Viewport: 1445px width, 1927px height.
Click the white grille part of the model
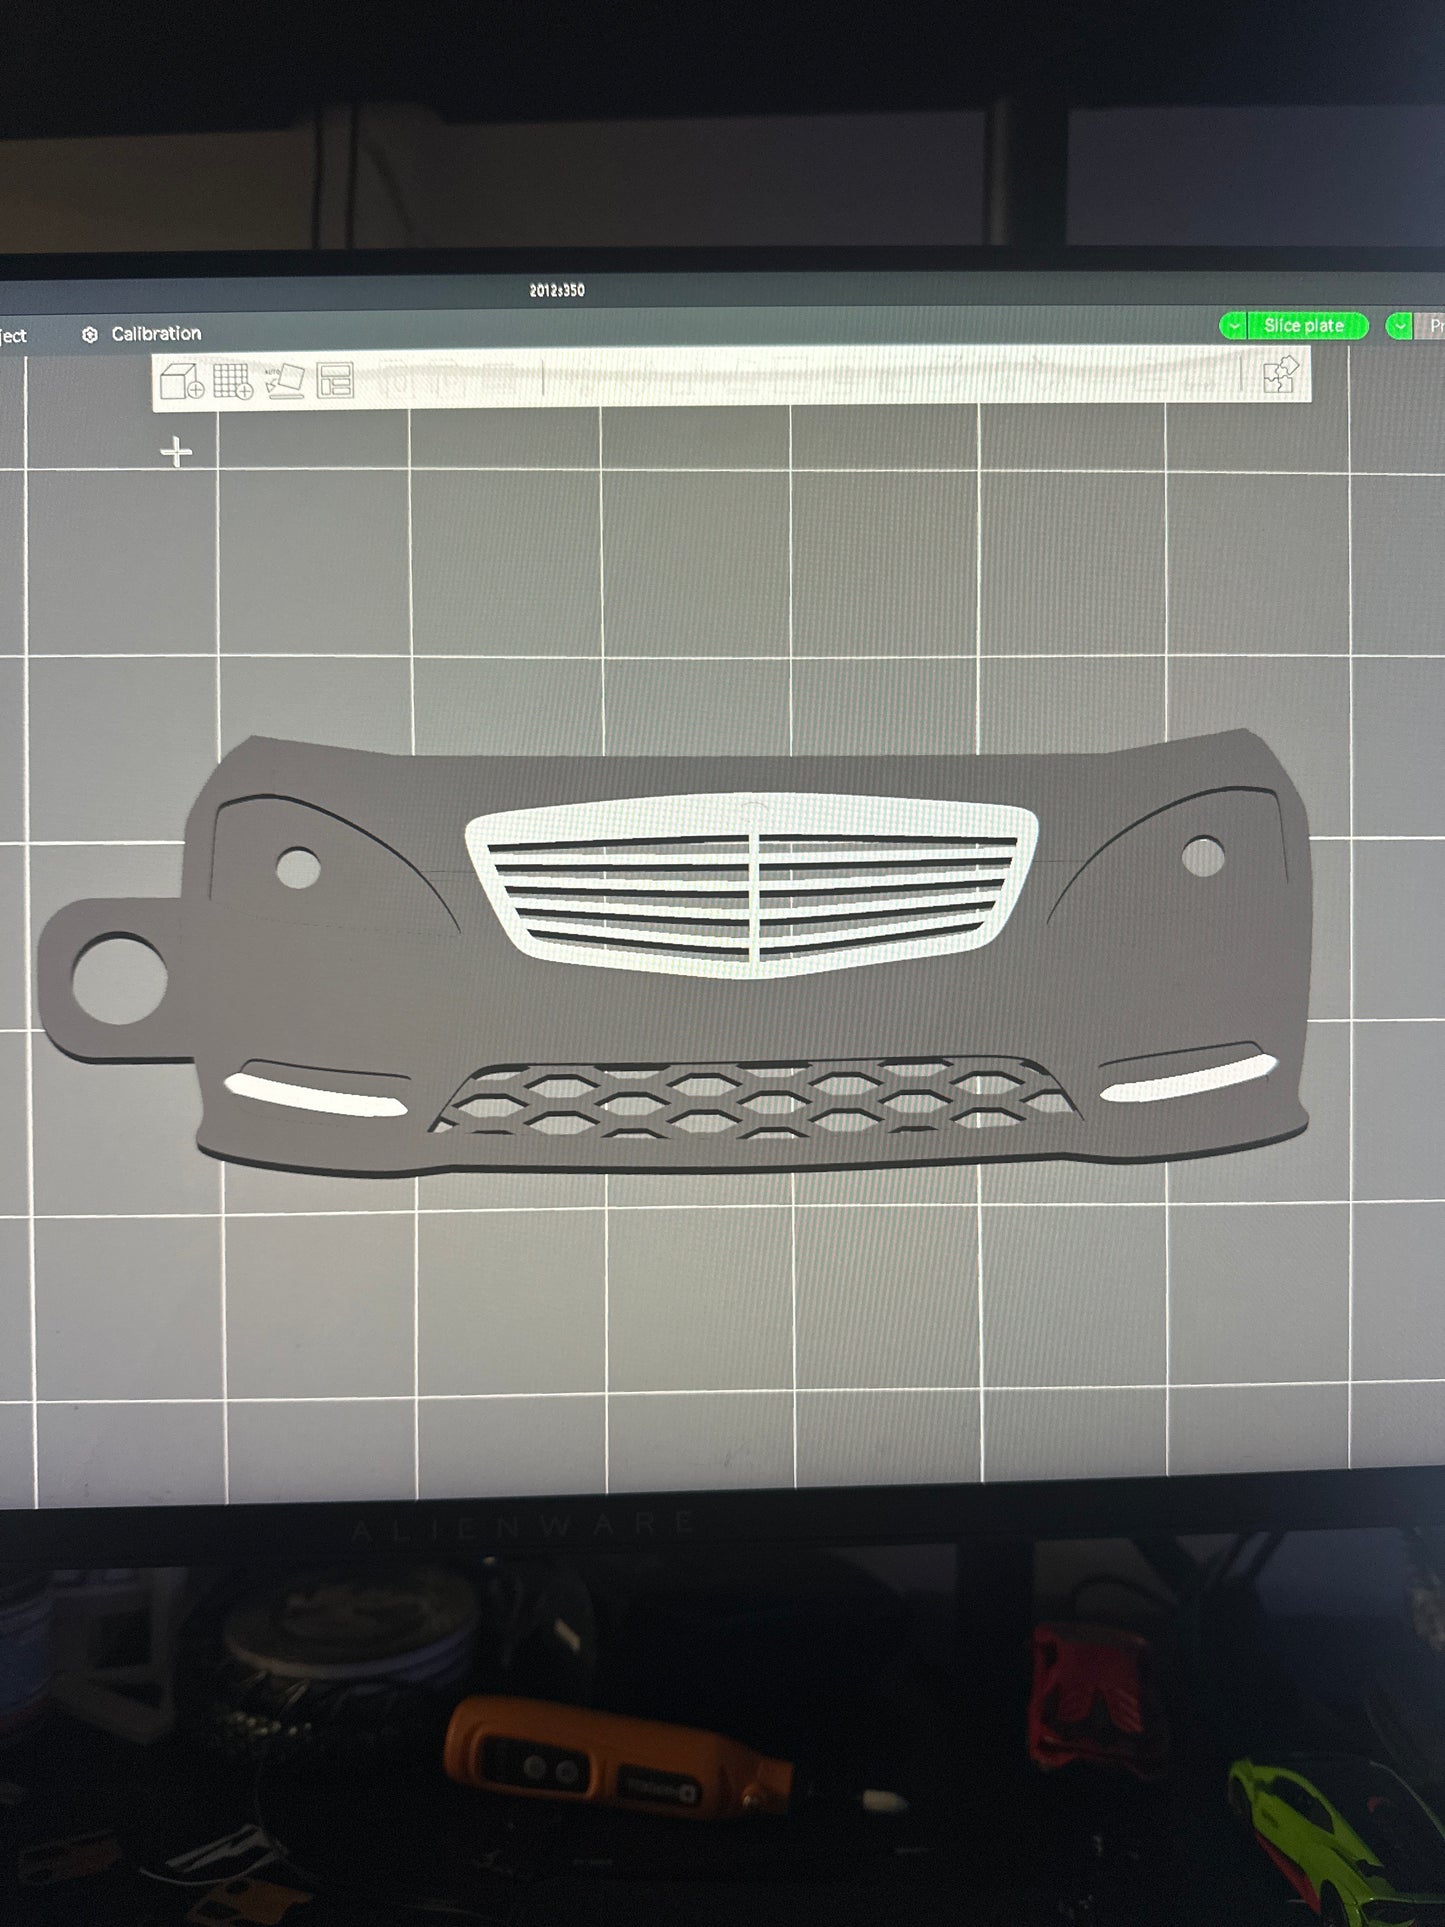(x=752, y=885)
